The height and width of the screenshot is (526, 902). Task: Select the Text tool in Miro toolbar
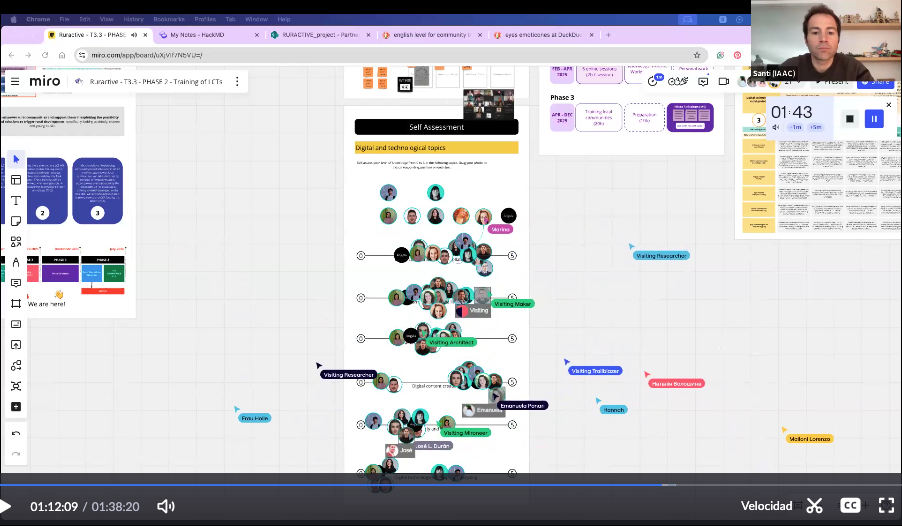click(16, 200)
